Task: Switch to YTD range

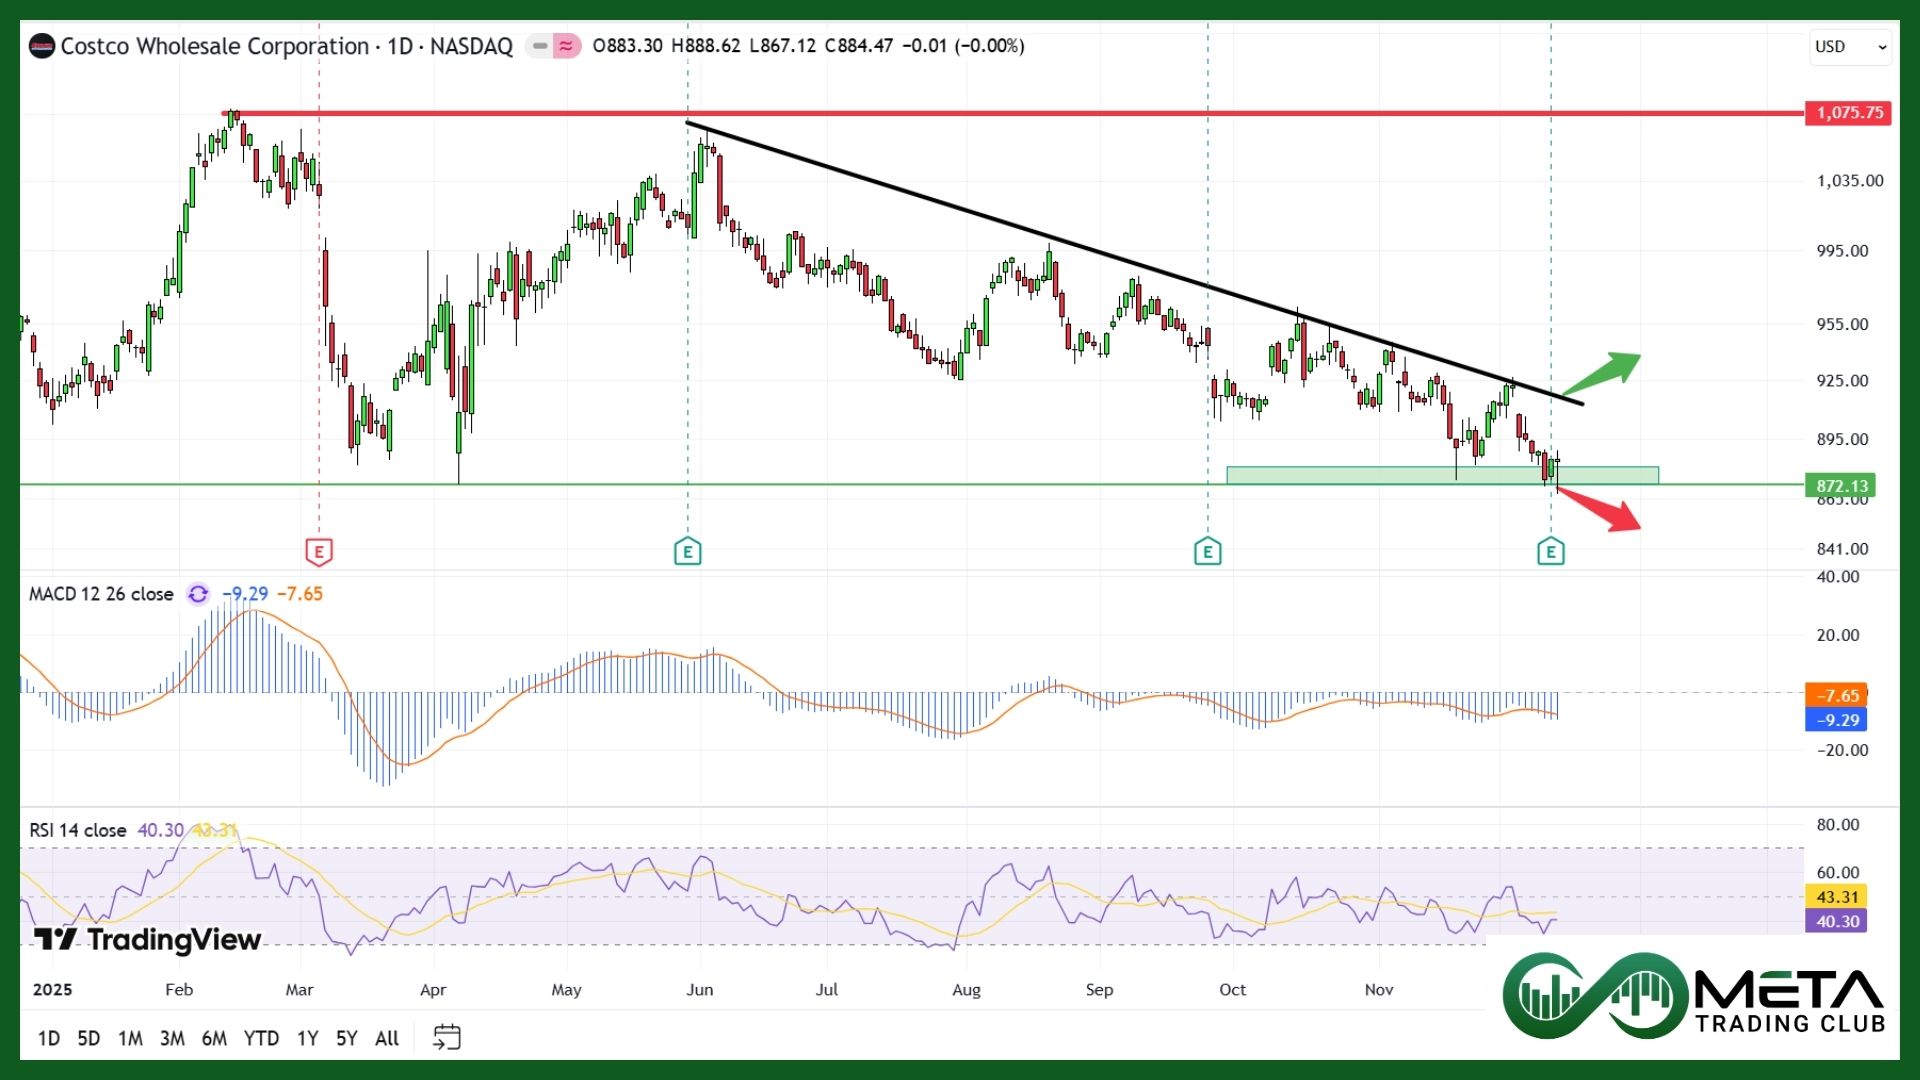Action: [x=261, y=1038]
